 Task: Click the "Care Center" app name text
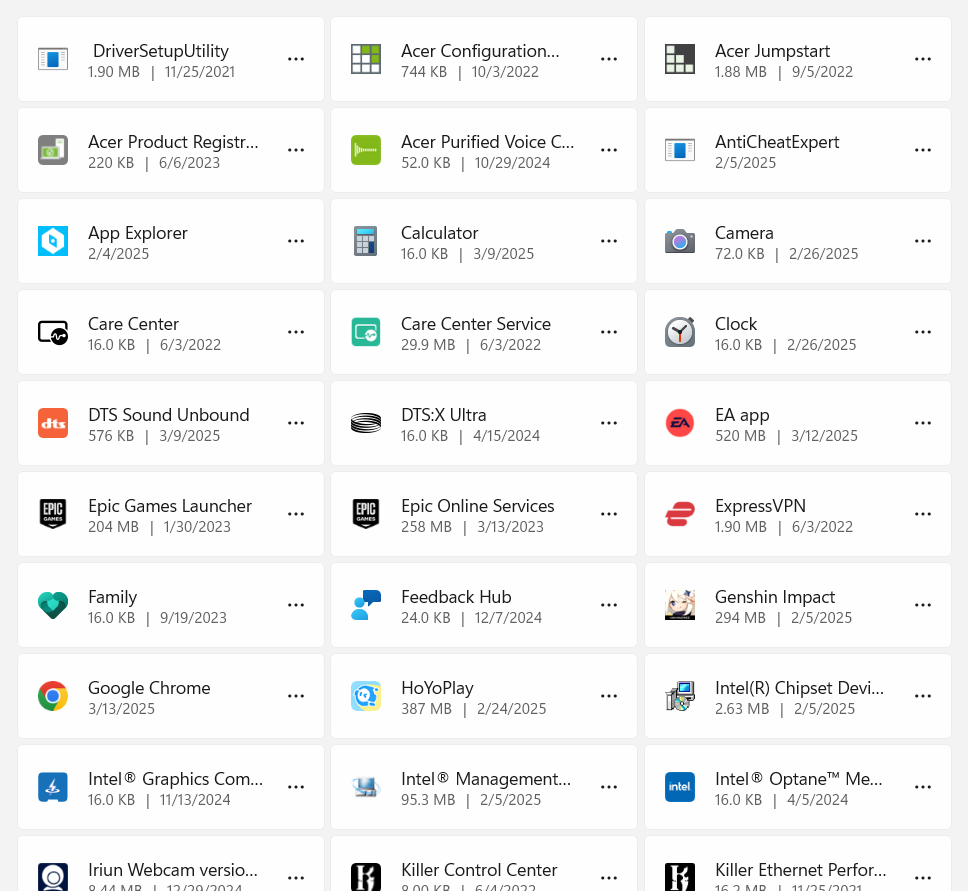tap(133, 324)
